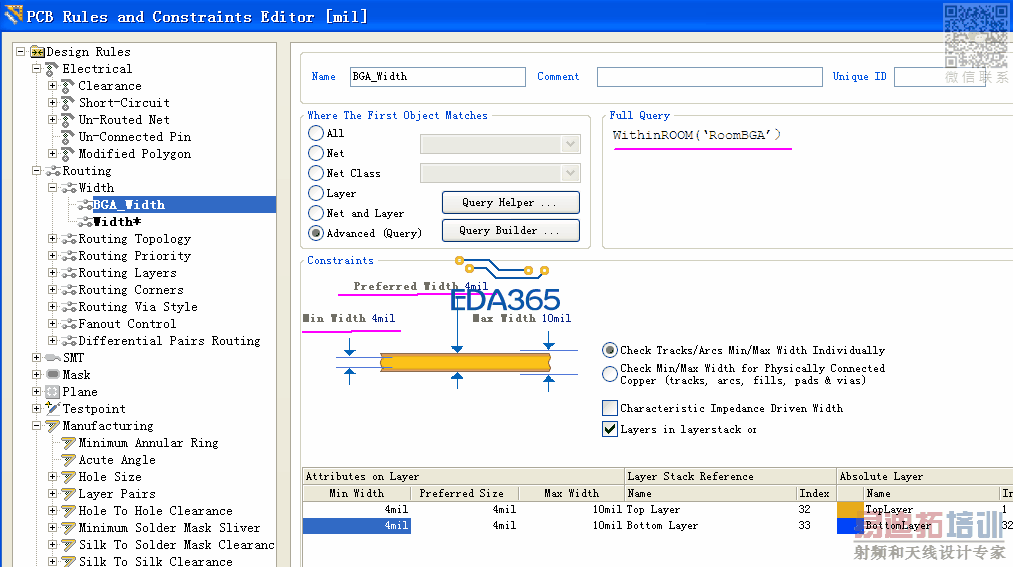Collapse the Design Rules root node
The height and width of the screenshot is (567, 1013).
[21, 52]
